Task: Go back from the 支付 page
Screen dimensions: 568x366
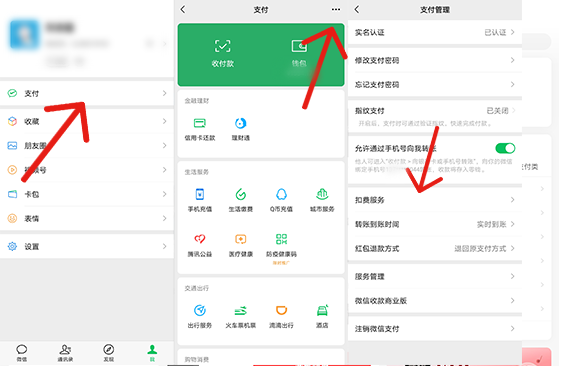Action: [x=183, y=9]
